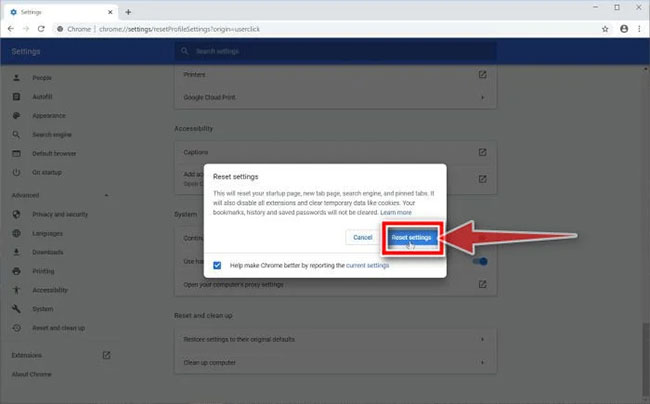Click the browser forward arrow
650x404 pixels.
click(26, 29)
